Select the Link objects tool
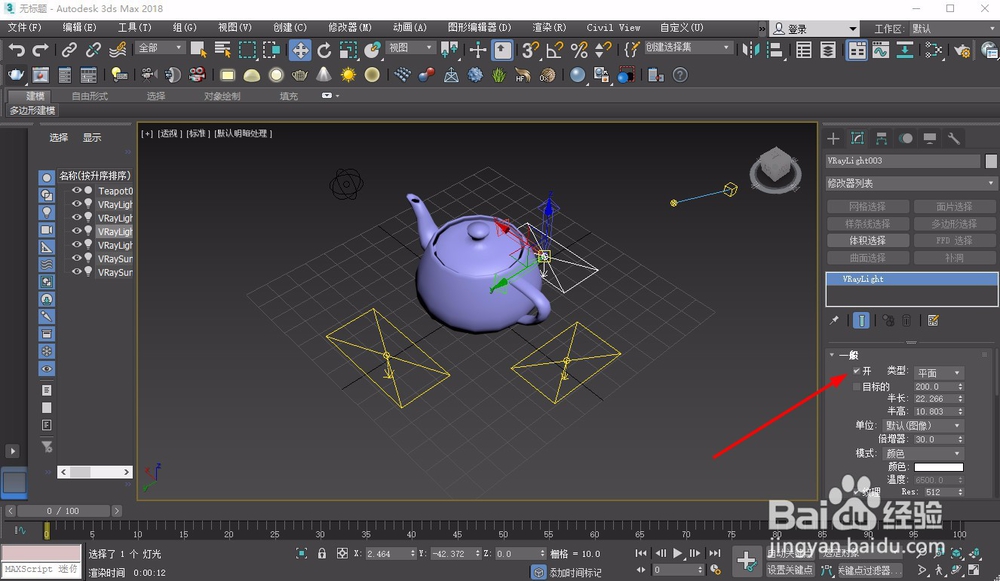Image resolution: width=1000 pixels, height=581 pixels. pos(69,50)
